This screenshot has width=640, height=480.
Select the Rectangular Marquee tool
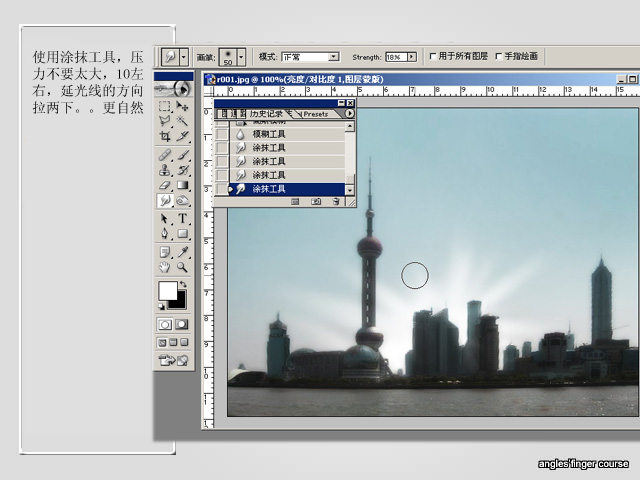tap(164, 107)
